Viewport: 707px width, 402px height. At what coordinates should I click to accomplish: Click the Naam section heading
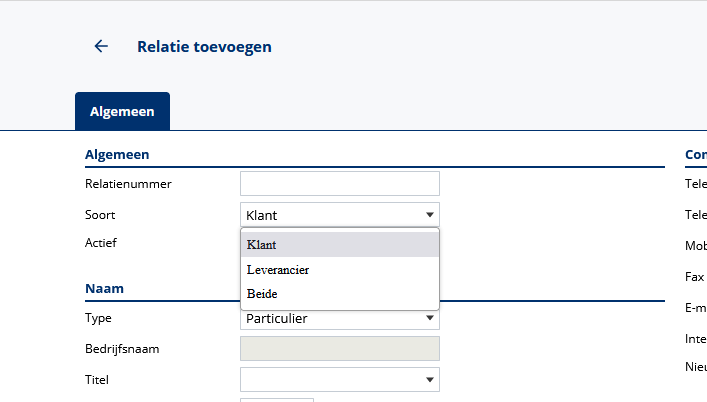coord(104,288)
